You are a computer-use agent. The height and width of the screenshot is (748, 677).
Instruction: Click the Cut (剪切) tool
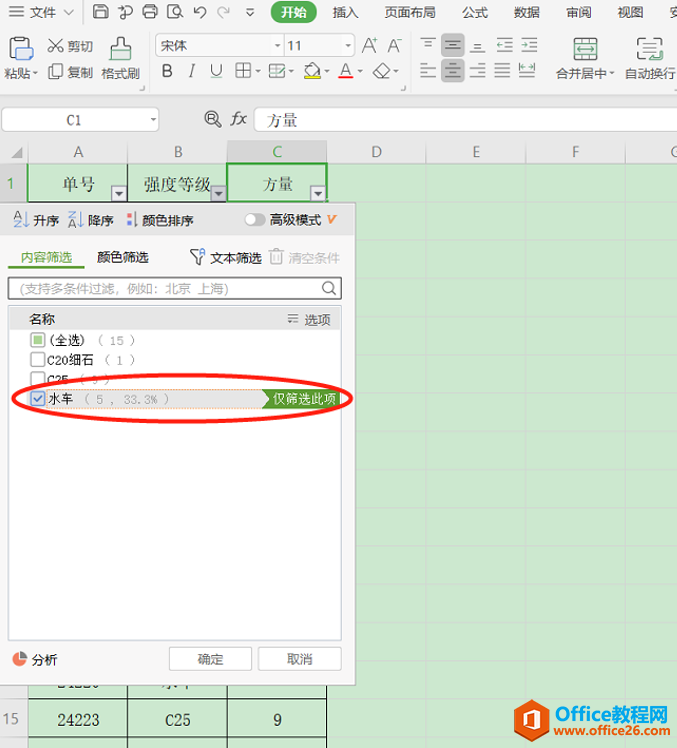pos(70,46)
